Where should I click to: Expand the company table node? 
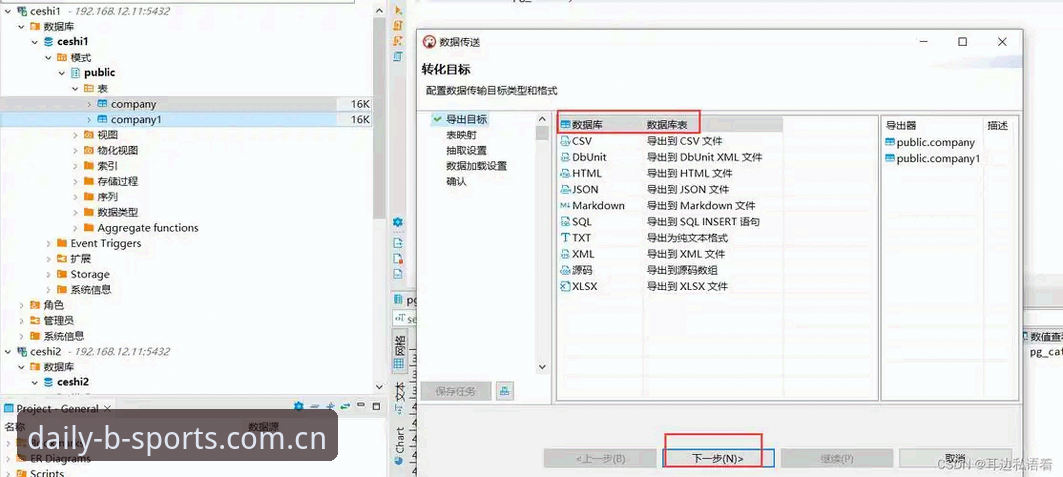[89, 104]
